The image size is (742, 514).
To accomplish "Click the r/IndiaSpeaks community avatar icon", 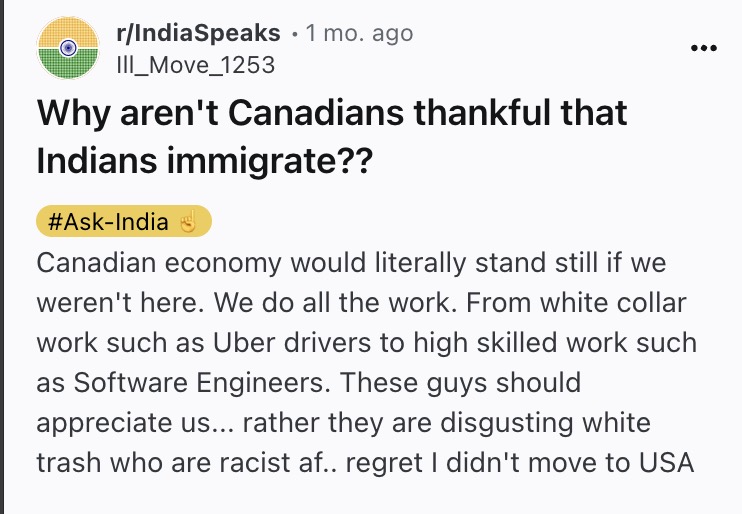I will click(67, 48).
